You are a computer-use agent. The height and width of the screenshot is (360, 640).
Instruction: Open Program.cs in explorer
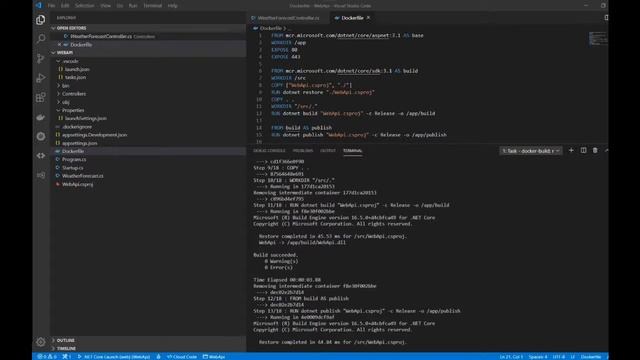[74, 159]
